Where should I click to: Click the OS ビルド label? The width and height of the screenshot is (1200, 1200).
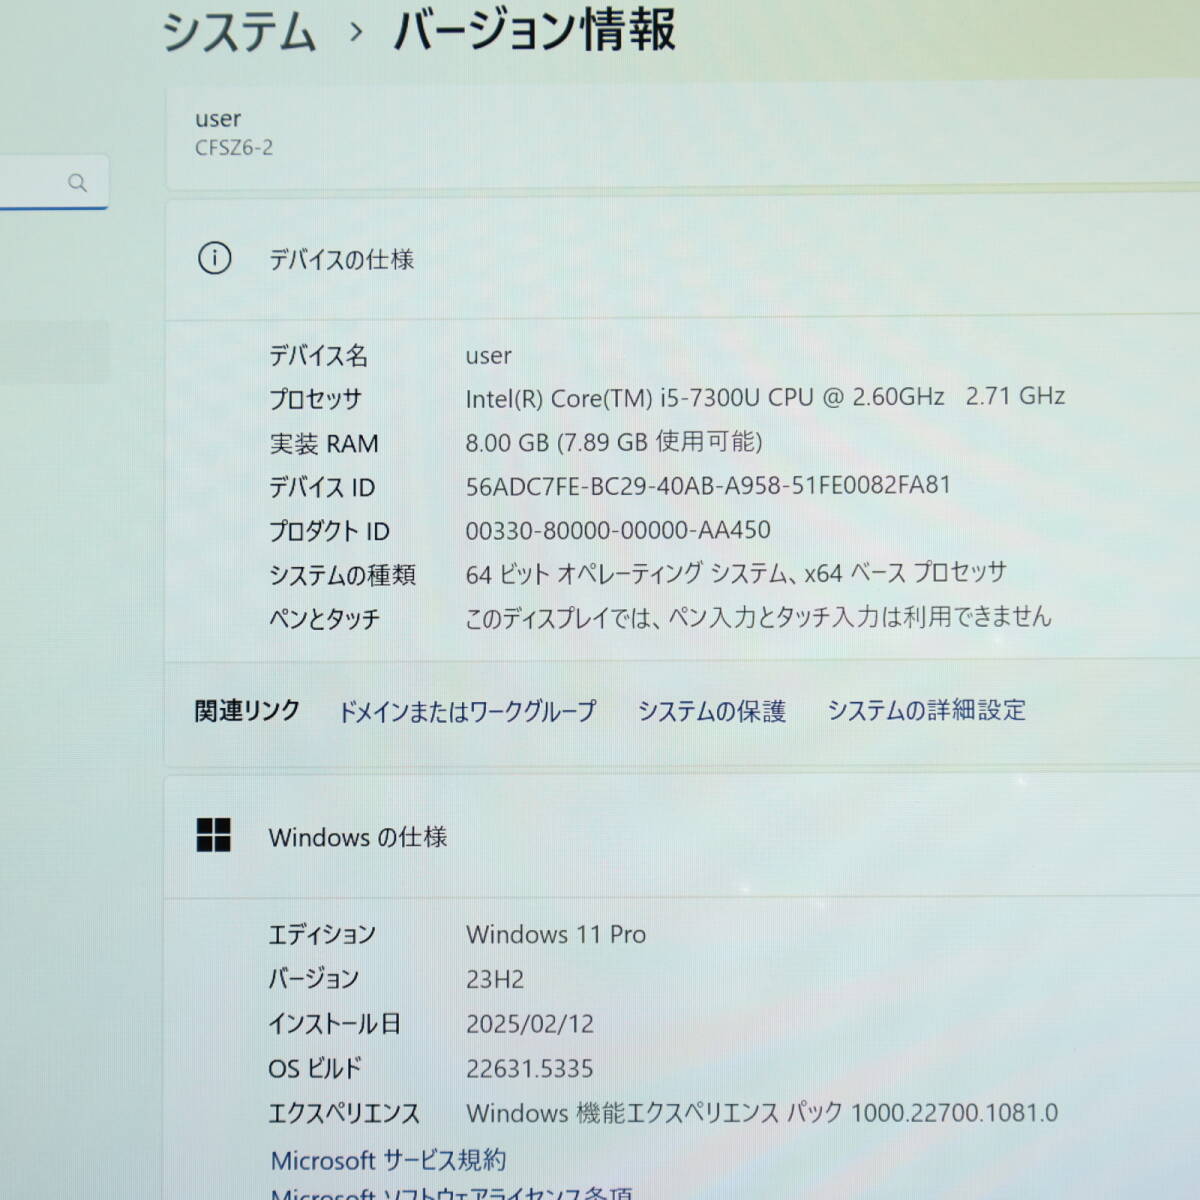[315, 1068]
